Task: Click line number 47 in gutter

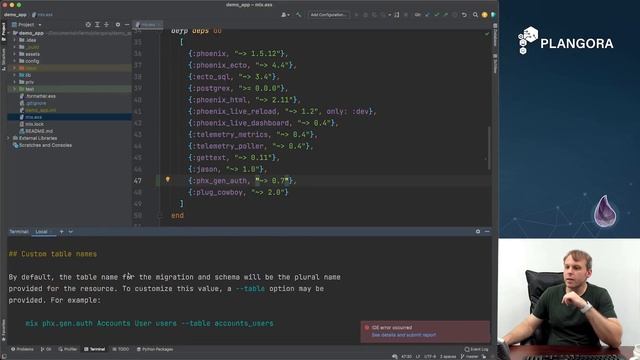Action: click(138, 180)
